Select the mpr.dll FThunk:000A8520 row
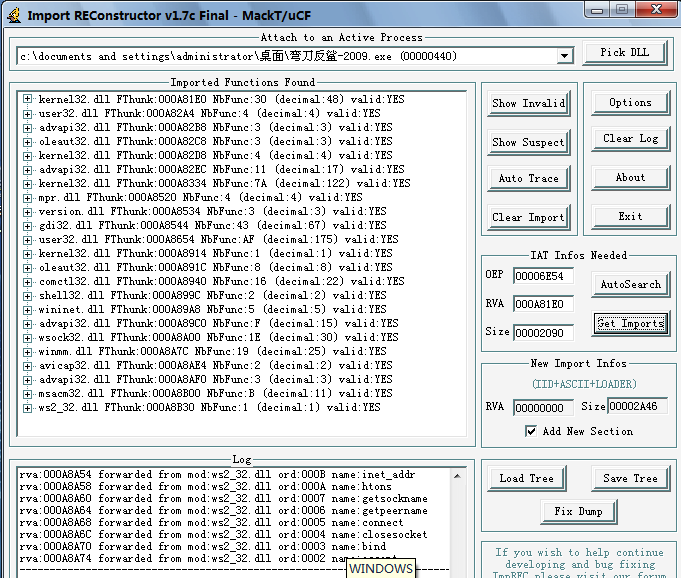 tap(200, 198)
